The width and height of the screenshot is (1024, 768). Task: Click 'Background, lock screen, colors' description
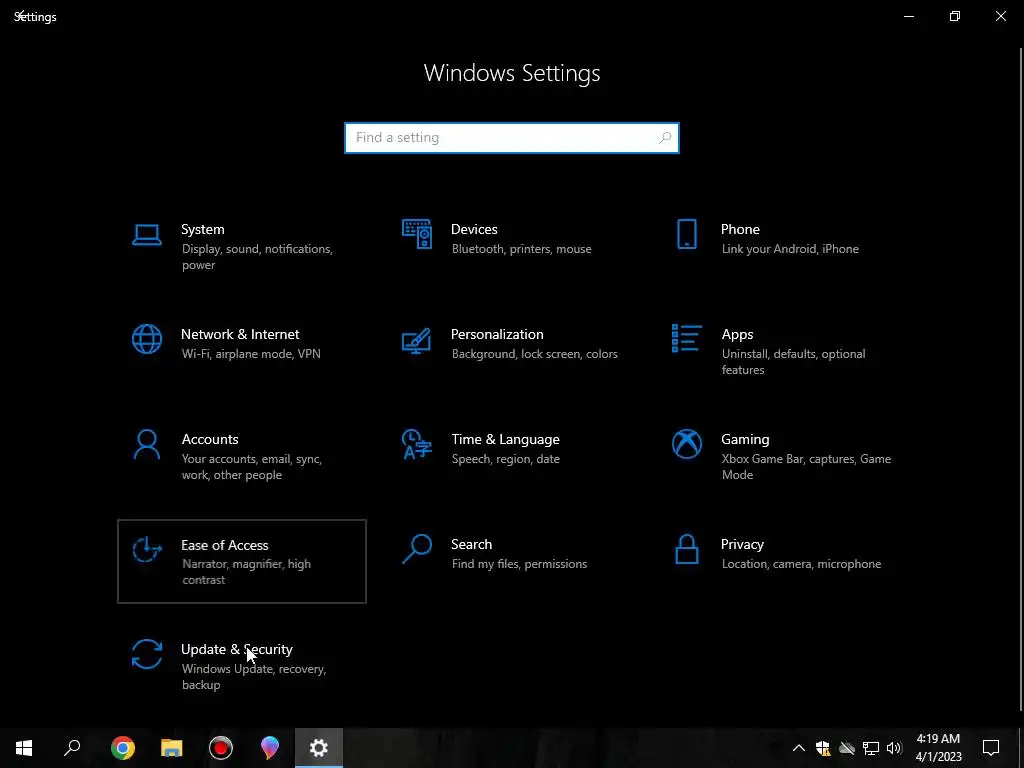coord(534,354)
